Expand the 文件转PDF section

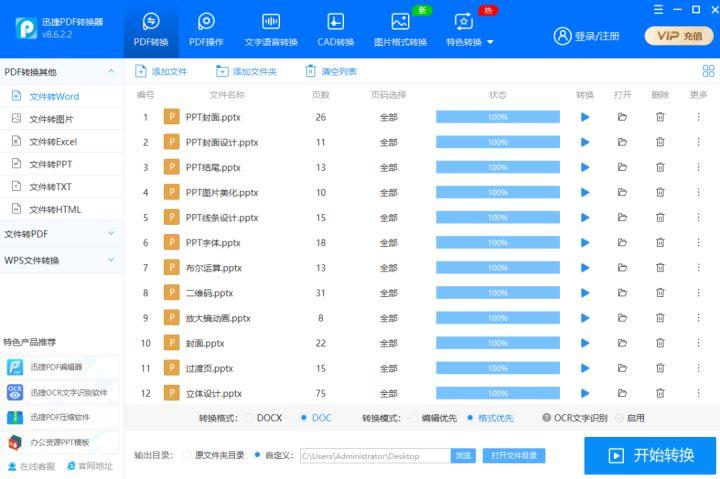(x=60, y=234)
